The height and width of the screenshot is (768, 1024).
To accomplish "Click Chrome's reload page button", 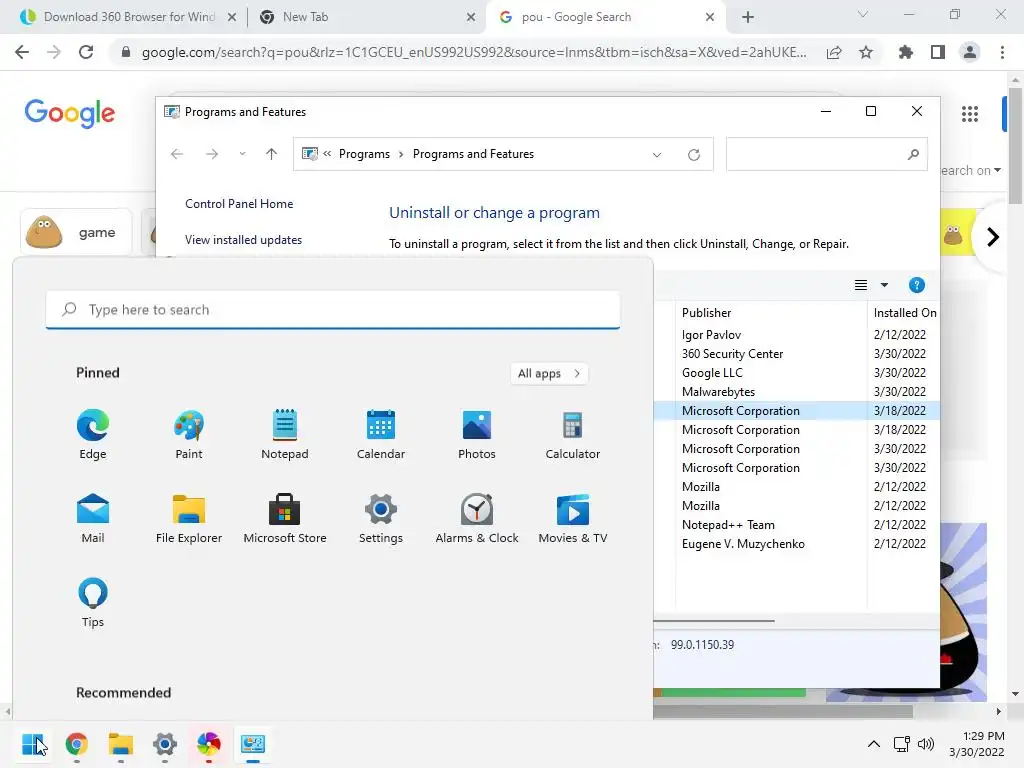I will pos(86,52).
